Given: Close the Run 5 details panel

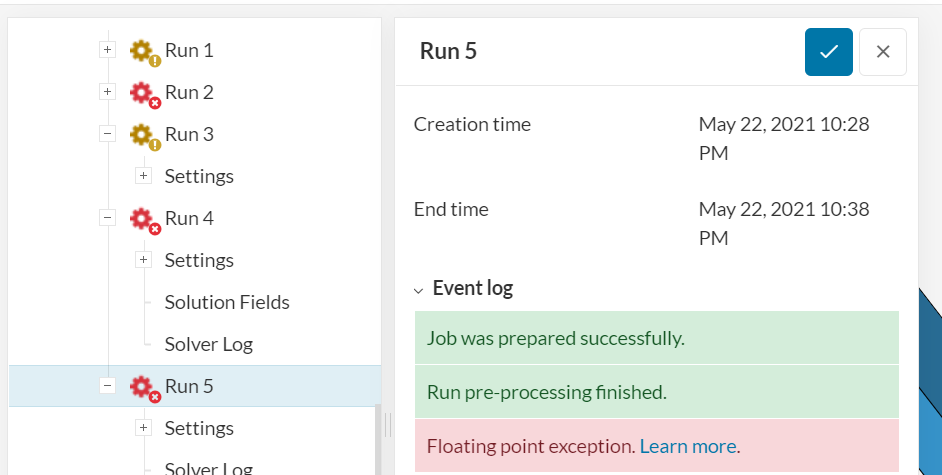Looking at the screenshot, I should click(x=882, y=52).
